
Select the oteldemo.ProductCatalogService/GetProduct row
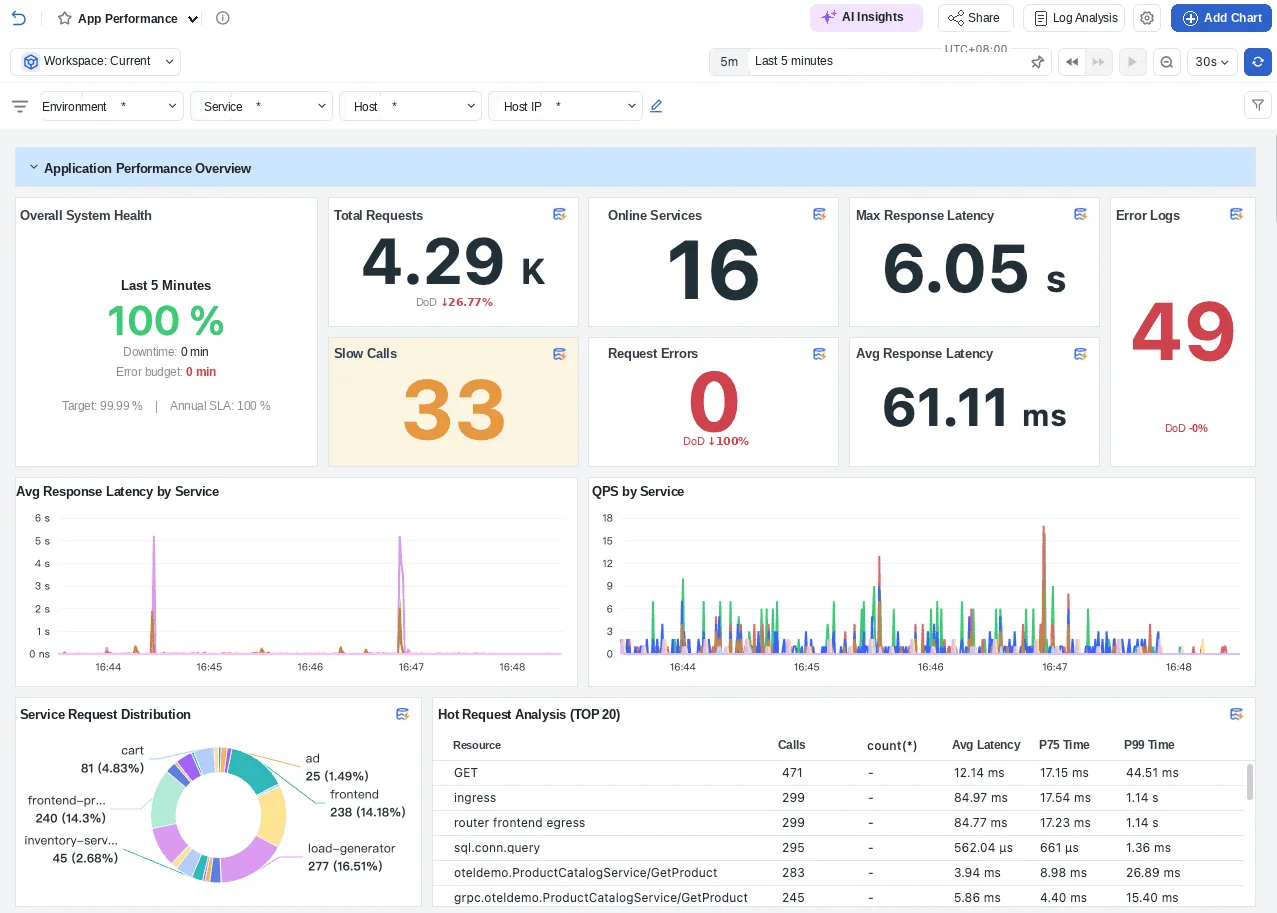840,873
